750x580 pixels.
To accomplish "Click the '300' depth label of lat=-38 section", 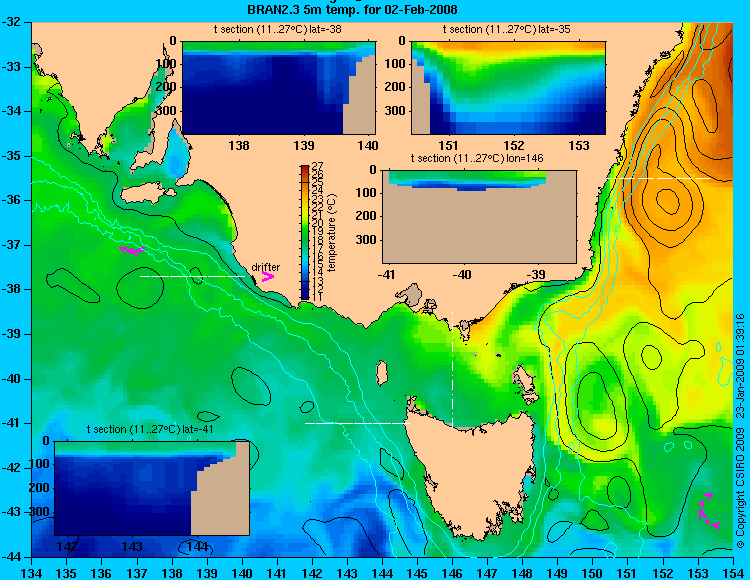I will click(167, 110).
